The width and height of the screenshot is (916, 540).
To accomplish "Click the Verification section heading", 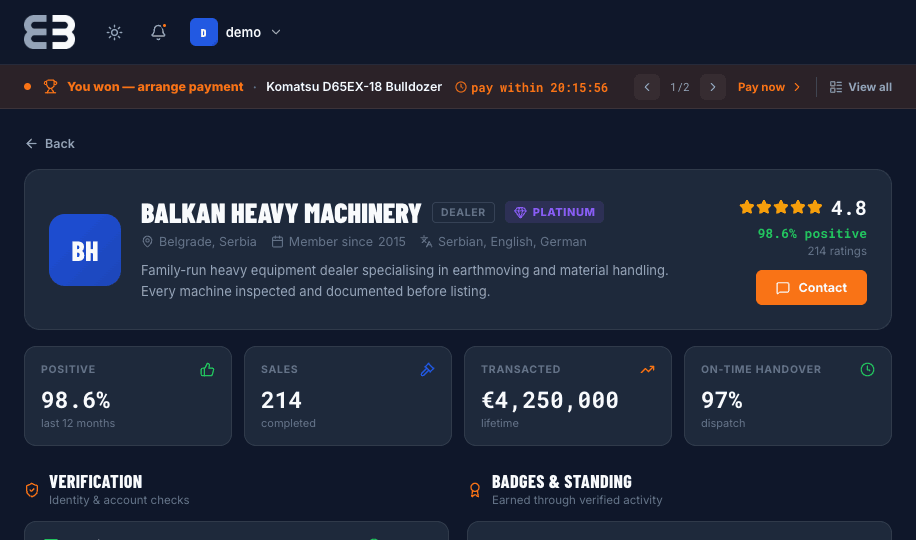I will (x=96, y=482).
